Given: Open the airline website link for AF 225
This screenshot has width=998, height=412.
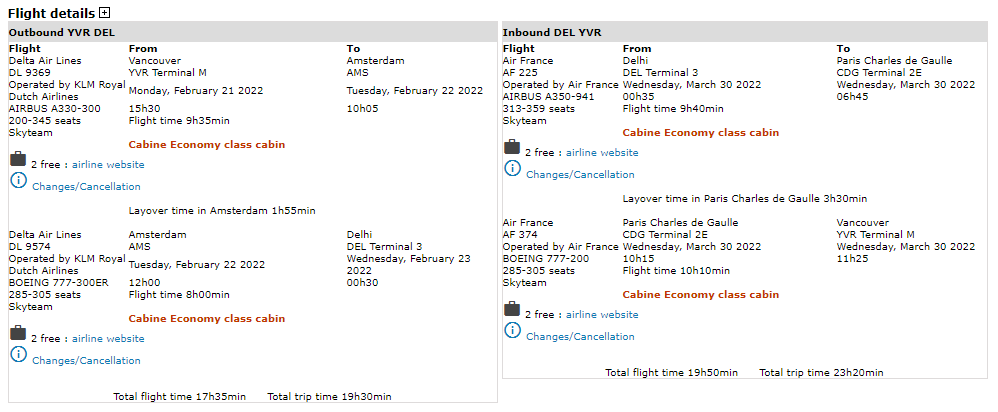Looking at the screenshot, I should pyautogui.click(x=602, y=153).
